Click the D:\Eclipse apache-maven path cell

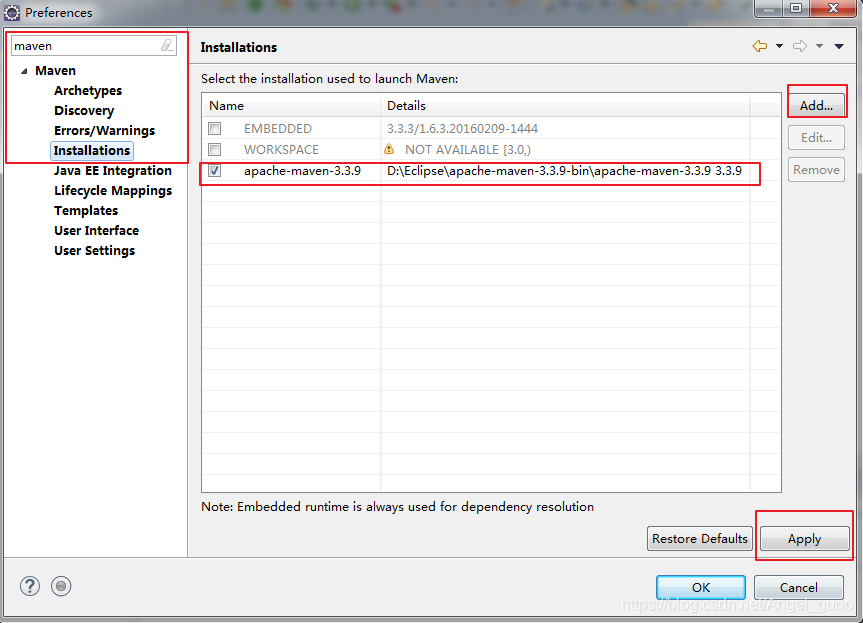click(x=564, y=171)
